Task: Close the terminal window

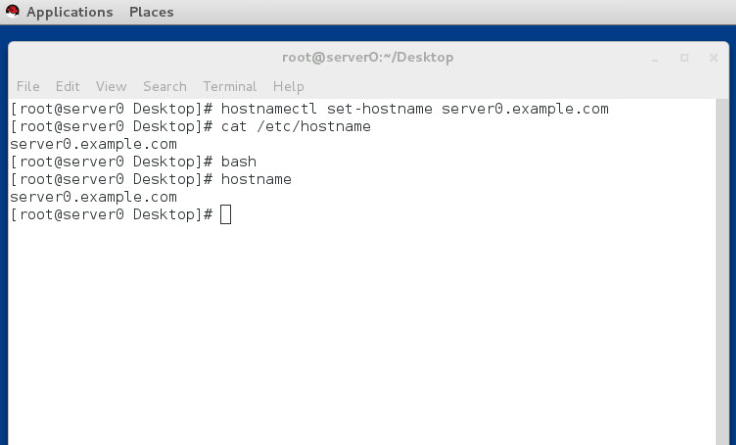Action: coord(713,58)
